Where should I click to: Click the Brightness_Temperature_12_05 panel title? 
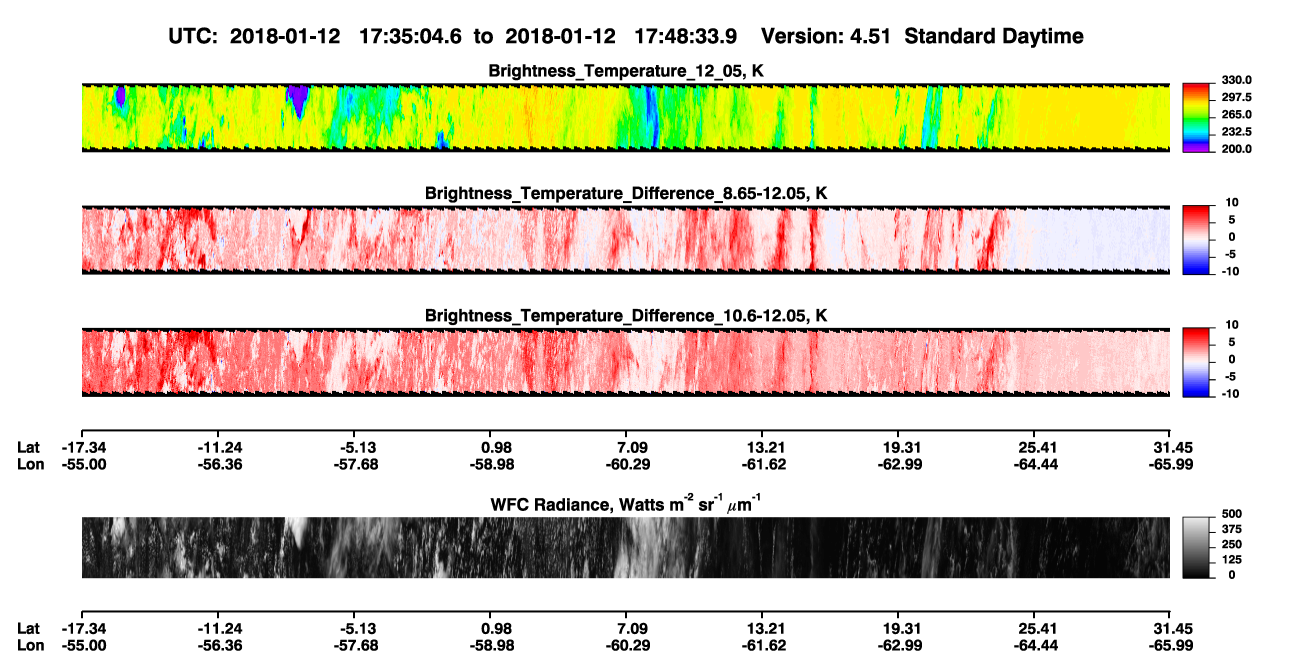(x=626, y=71)
